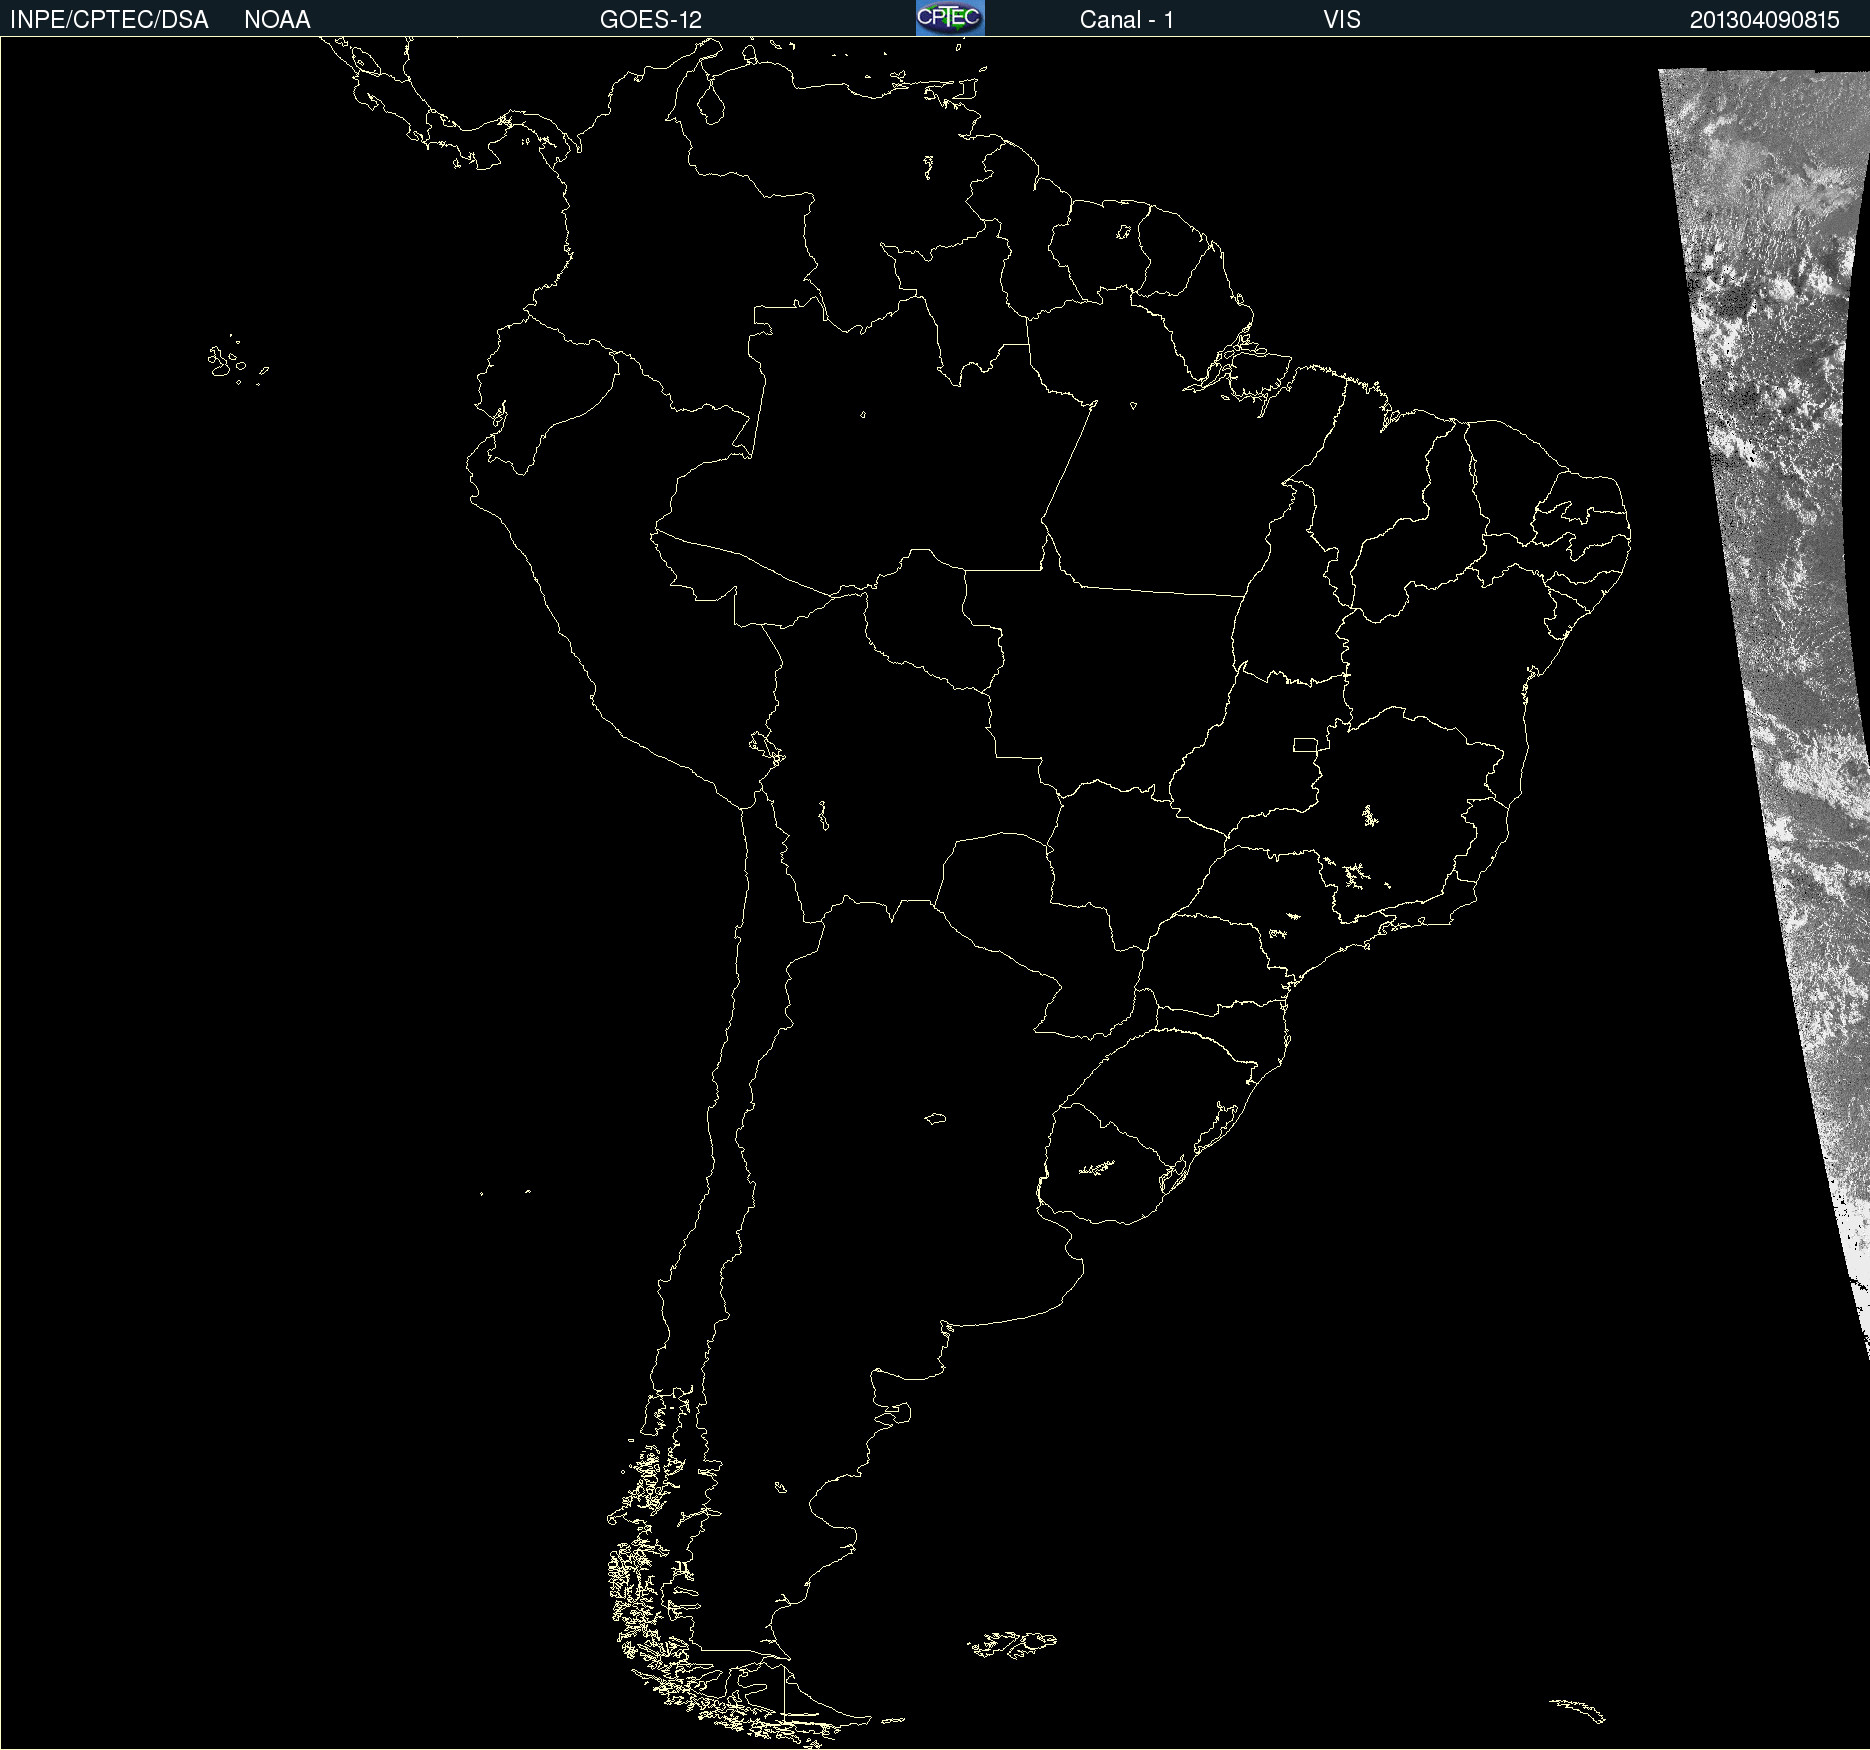Click the NOAA label in the header

pyautogui.click(x=277, y=20)
